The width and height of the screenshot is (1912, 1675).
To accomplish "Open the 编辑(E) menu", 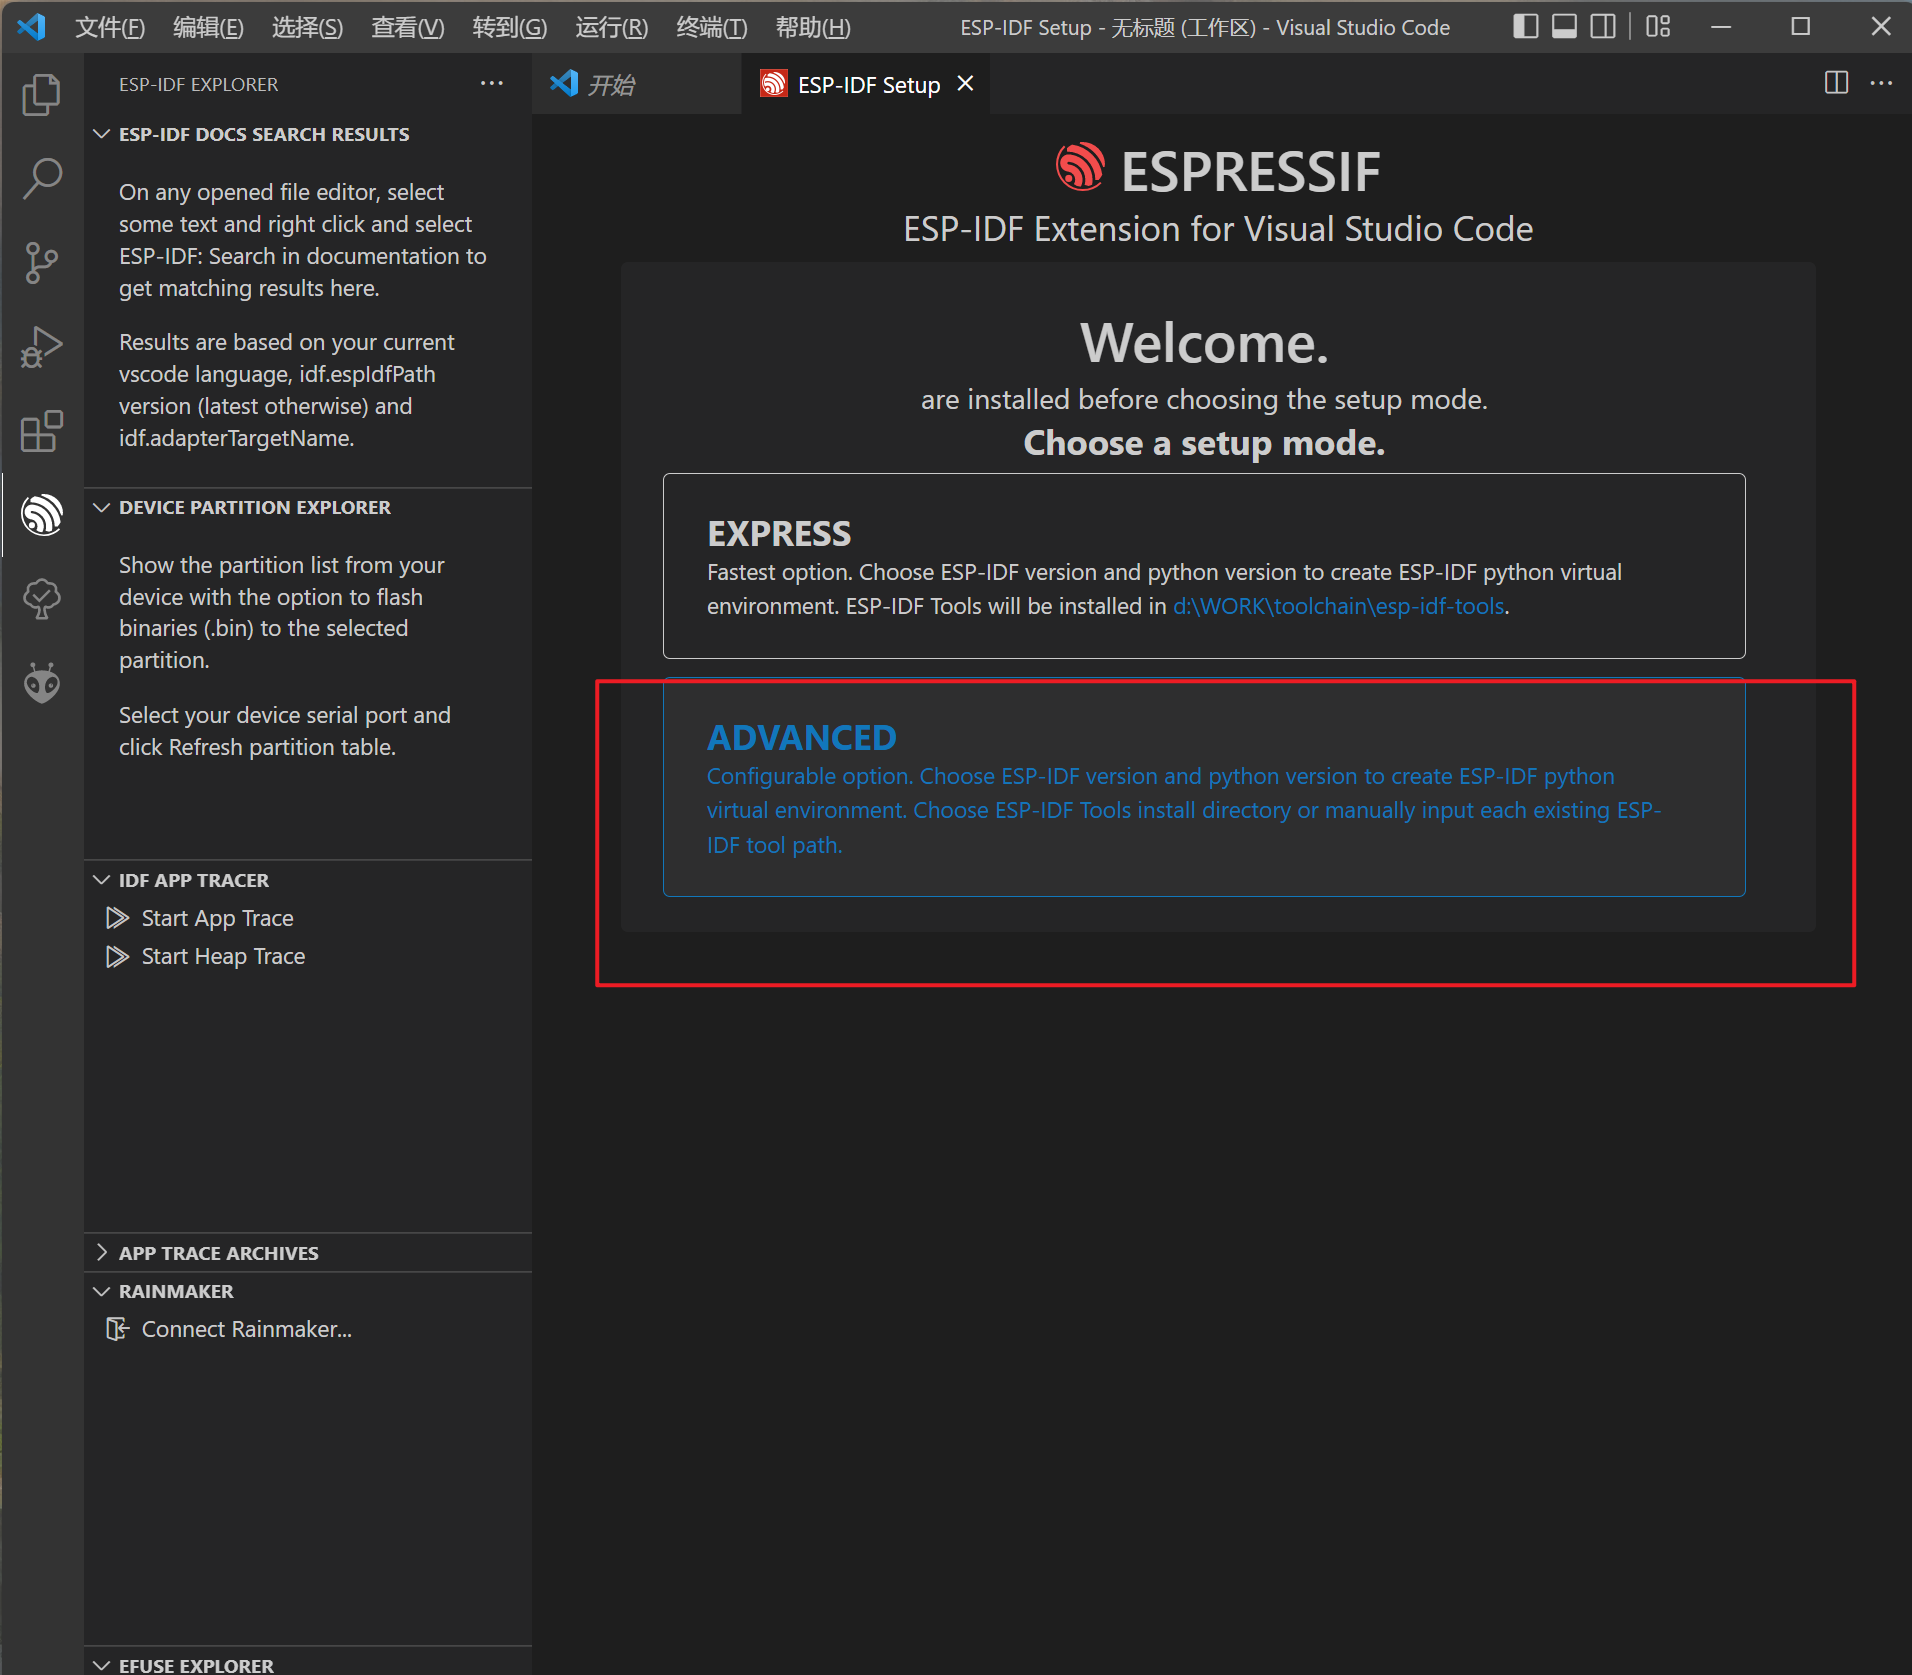I will tap(208, 27).
